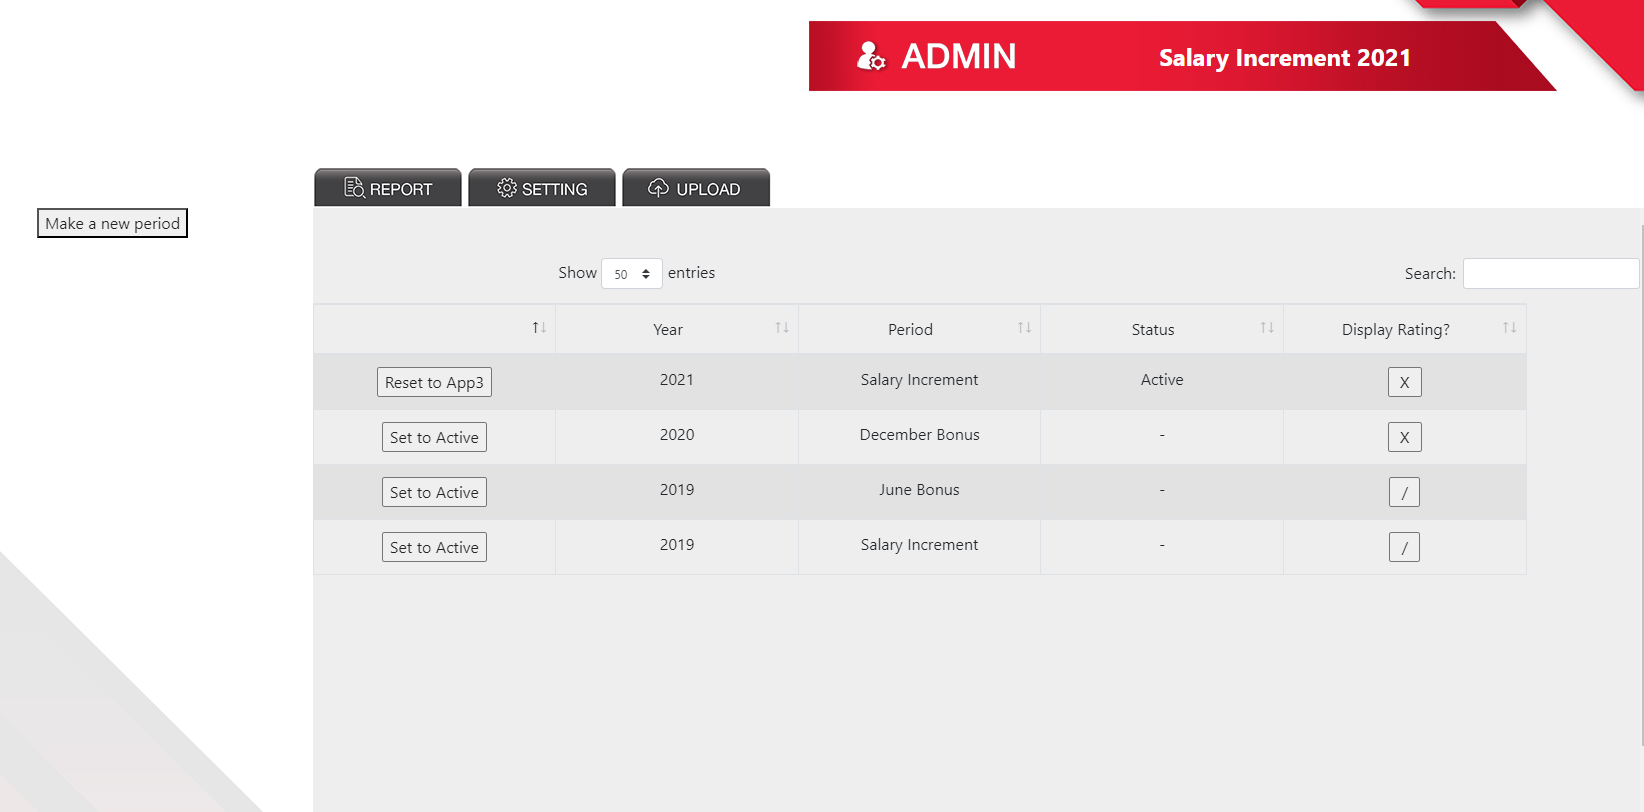Viewport: 1644px width, 812px height.
Task: Sort table by Status column arrows
Action: click(x=1267, y=328)
